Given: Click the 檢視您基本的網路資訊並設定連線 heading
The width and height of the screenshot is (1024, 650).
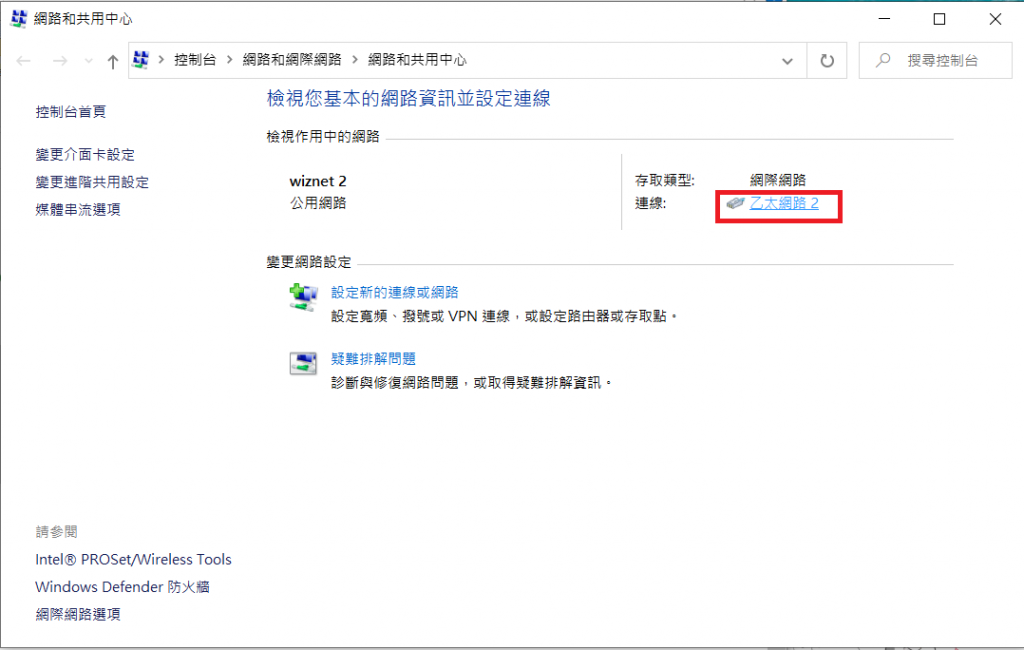Looking at the screenshot, I should pyautogui.click(x=408, y=99).
